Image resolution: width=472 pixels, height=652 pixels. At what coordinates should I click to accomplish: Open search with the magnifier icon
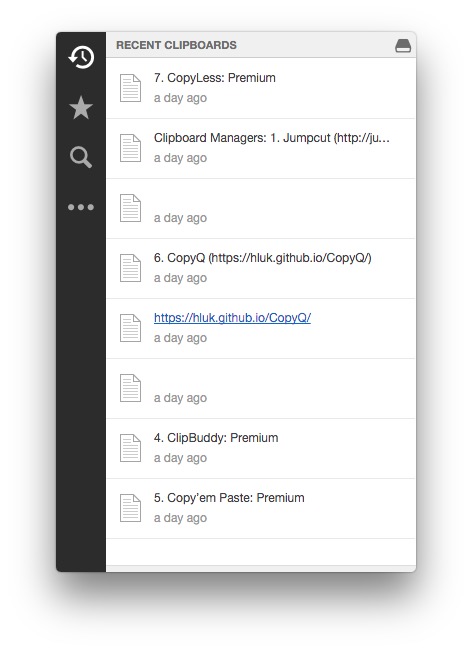point(81,157)
